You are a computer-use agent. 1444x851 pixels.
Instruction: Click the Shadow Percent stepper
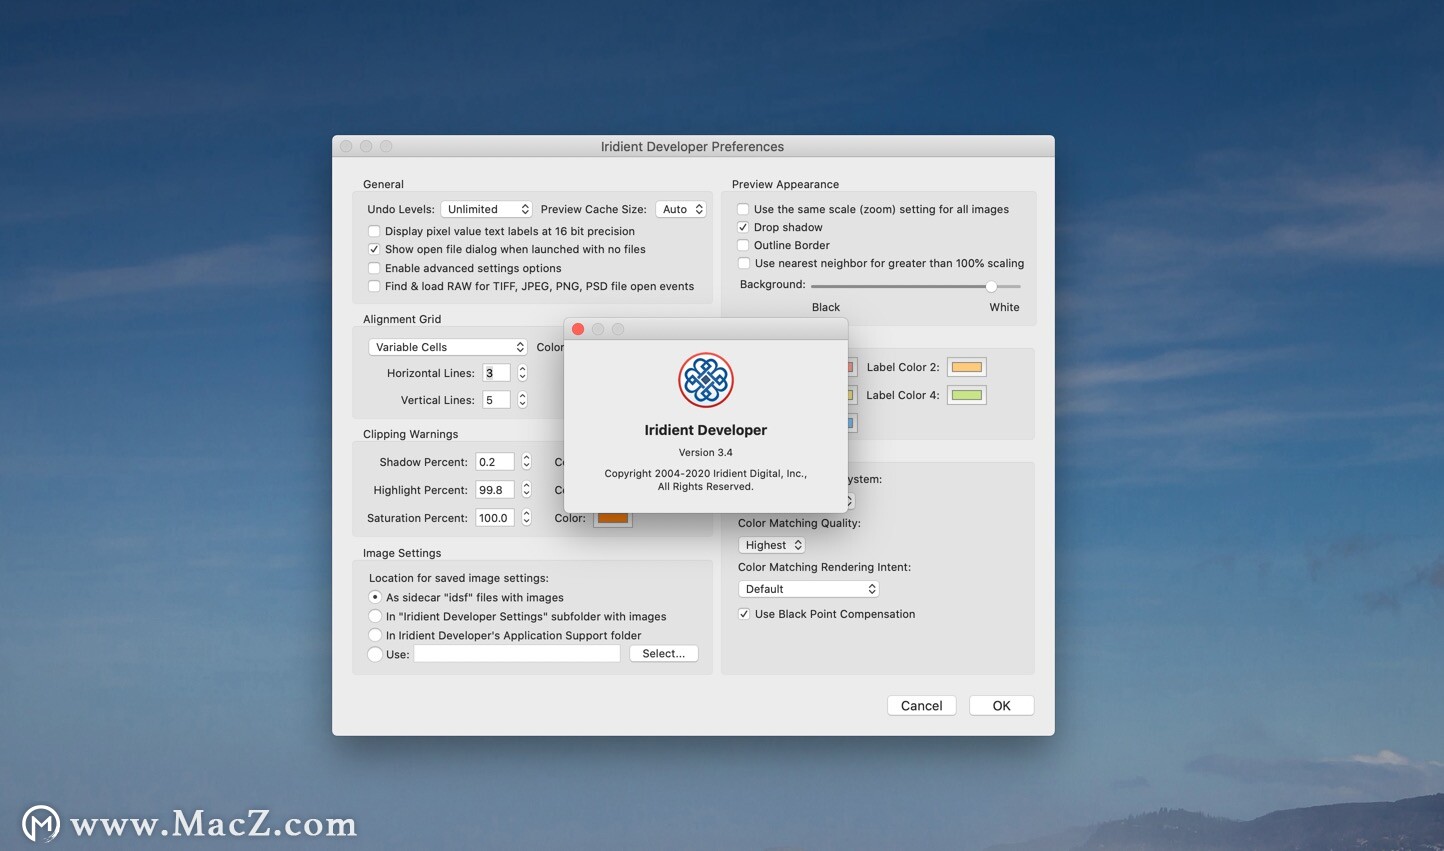click(x=526, y=462)
